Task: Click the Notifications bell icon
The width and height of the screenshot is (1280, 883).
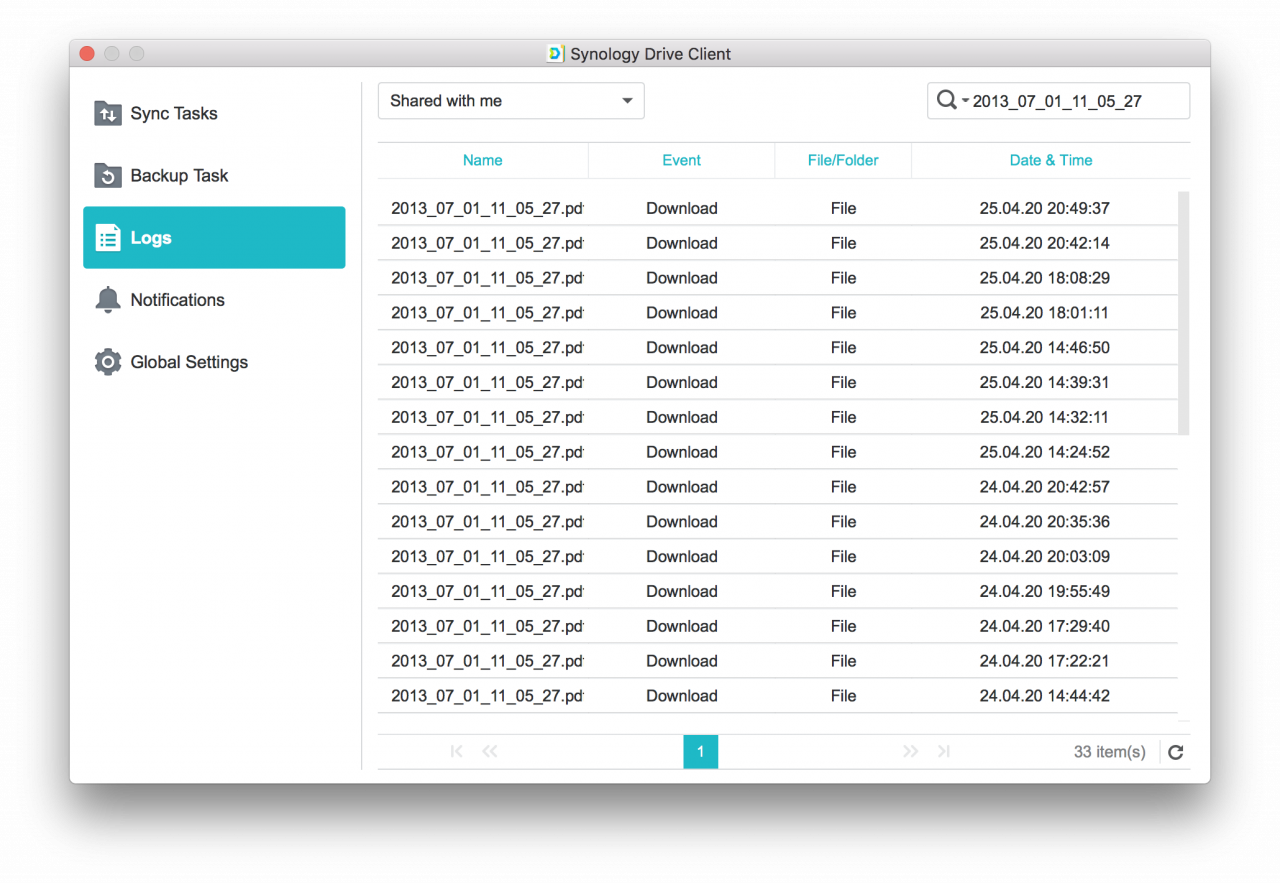Action: pyautogui.click(x=108, y=300)
